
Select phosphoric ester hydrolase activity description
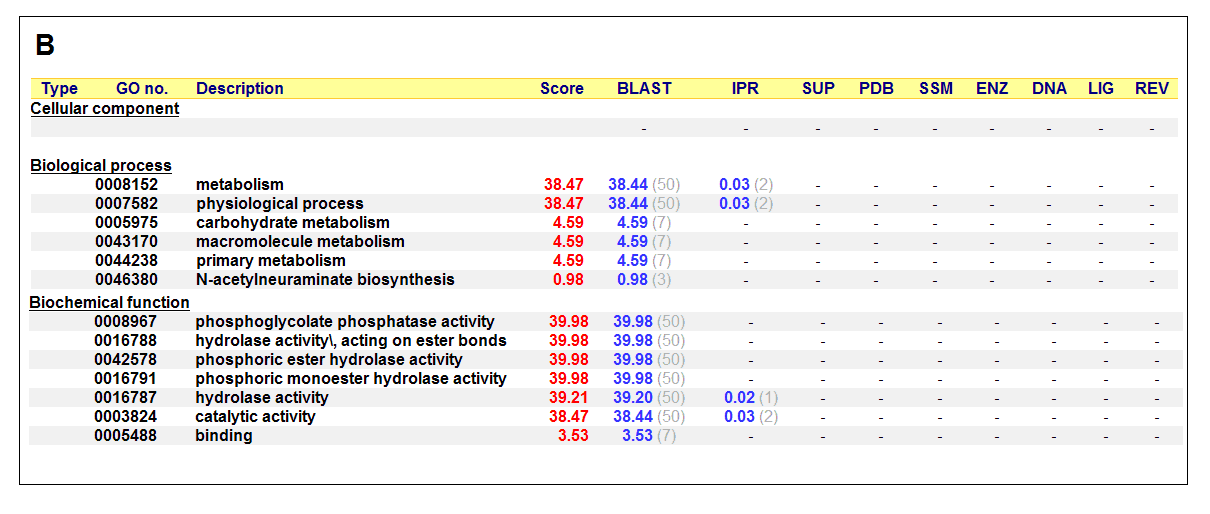click(329, 359)
